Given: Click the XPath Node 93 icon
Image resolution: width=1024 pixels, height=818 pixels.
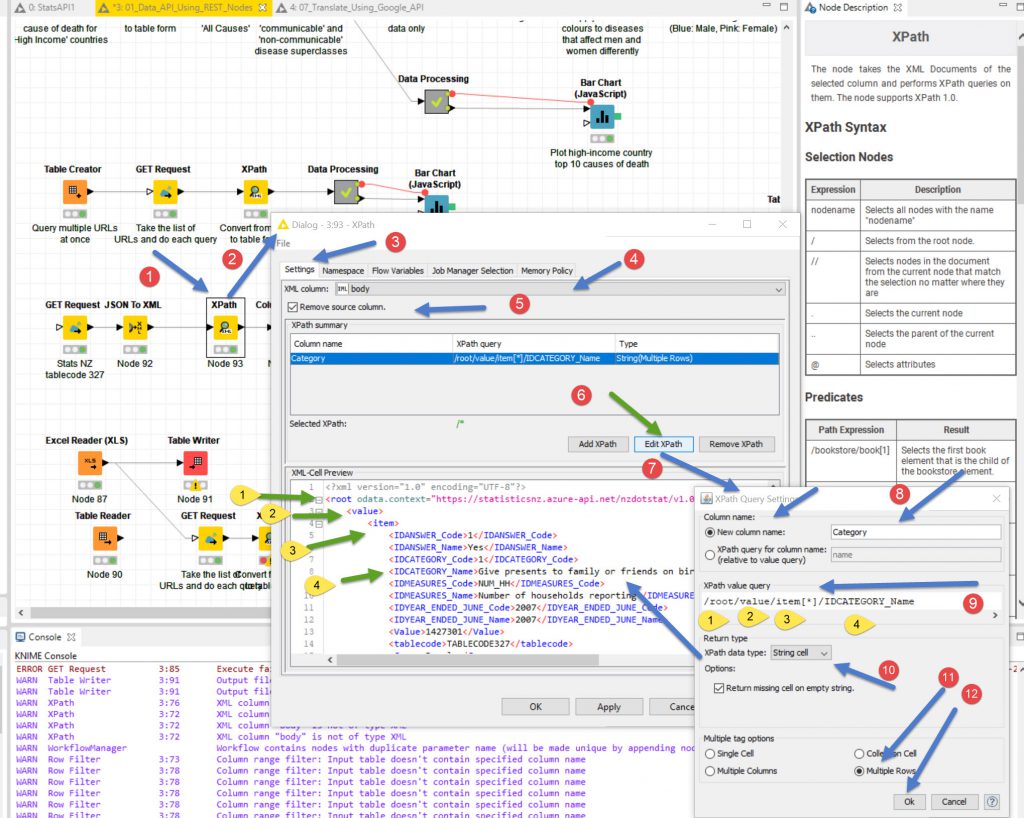Looking at the screenshot, I should click(x=225, y=327).
